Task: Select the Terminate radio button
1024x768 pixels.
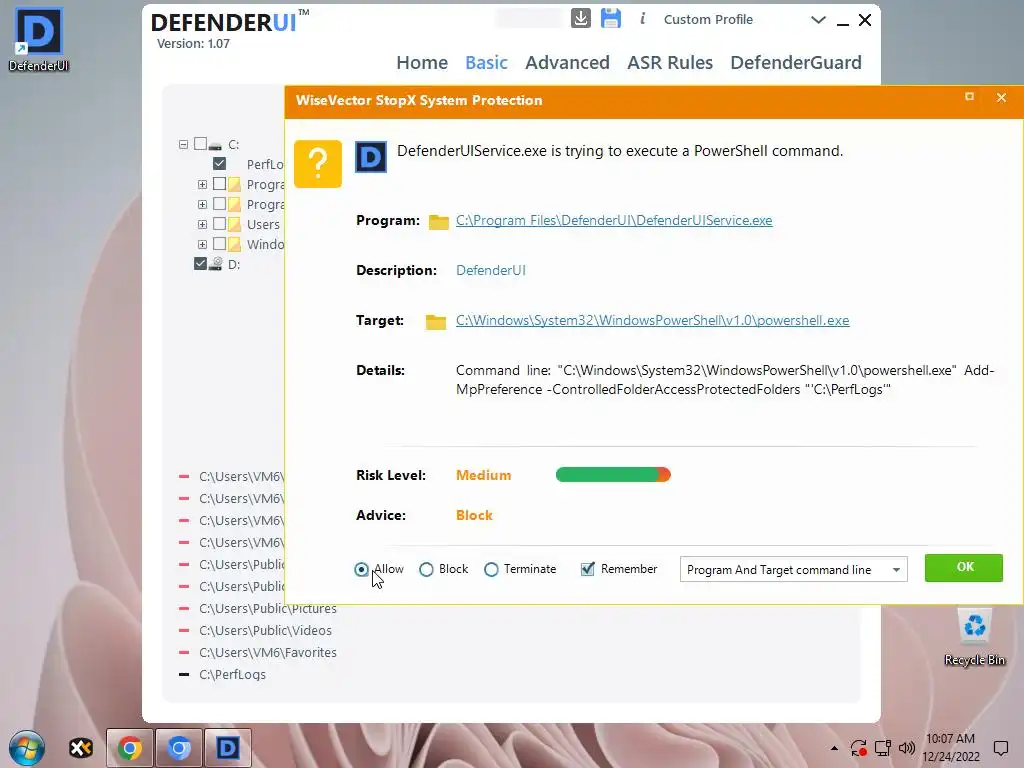Action: tap(491, 569)
